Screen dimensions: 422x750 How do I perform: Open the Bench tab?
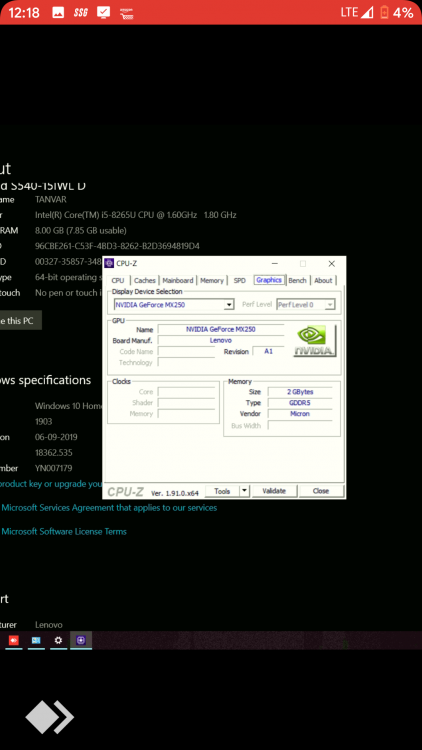coord(297,281)
